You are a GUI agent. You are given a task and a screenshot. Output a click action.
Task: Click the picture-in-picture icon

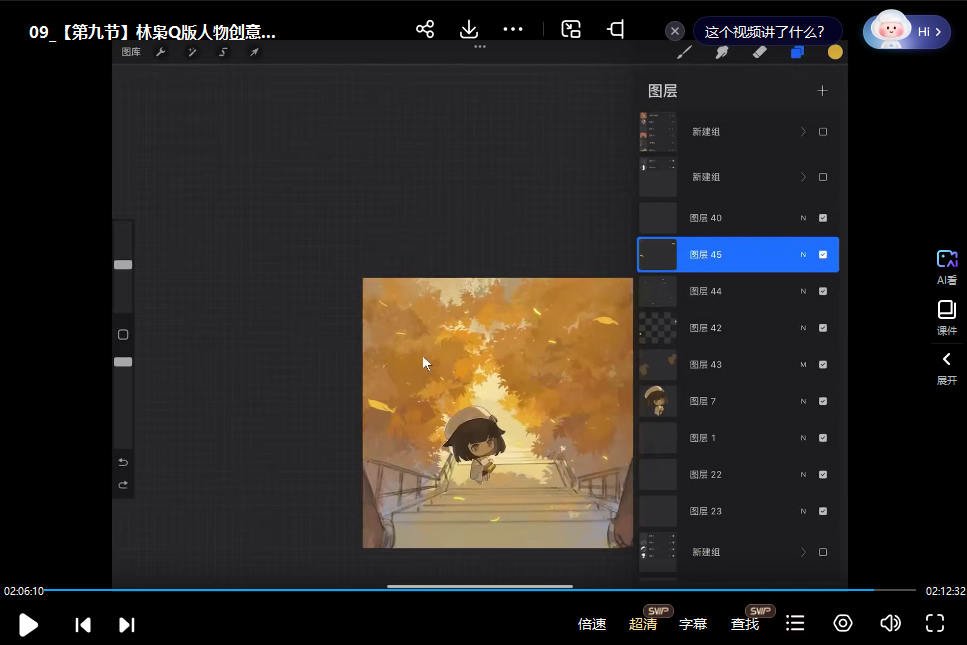[x=571, y=29]
